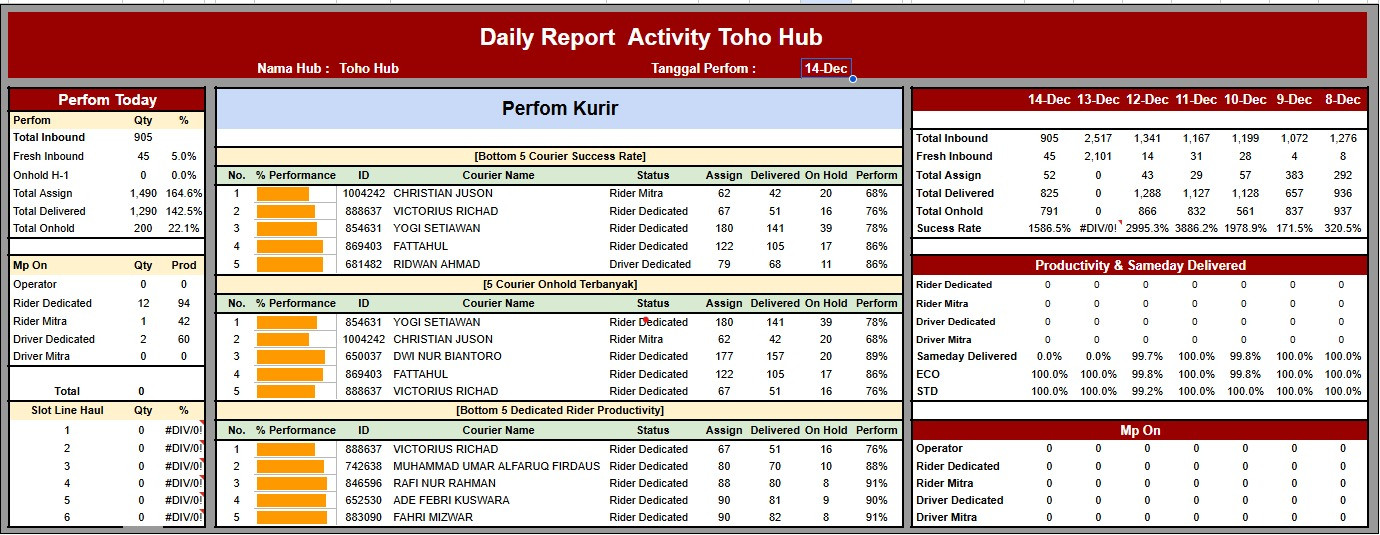Select the 'STD' row label
Image resolution: width=1380 pixels, height=535 pixels.
[x=927, y=391]
